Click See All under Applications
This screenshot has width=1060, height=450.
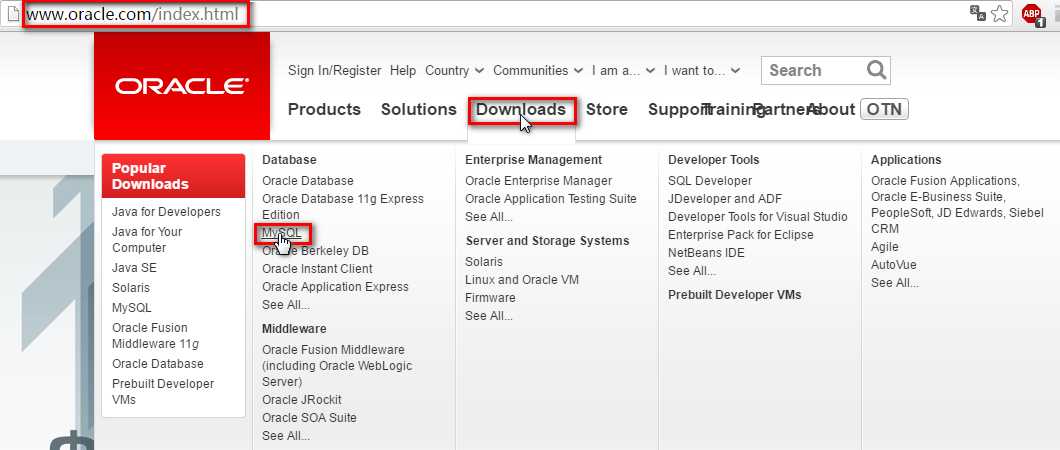click(x=894, y=283)
